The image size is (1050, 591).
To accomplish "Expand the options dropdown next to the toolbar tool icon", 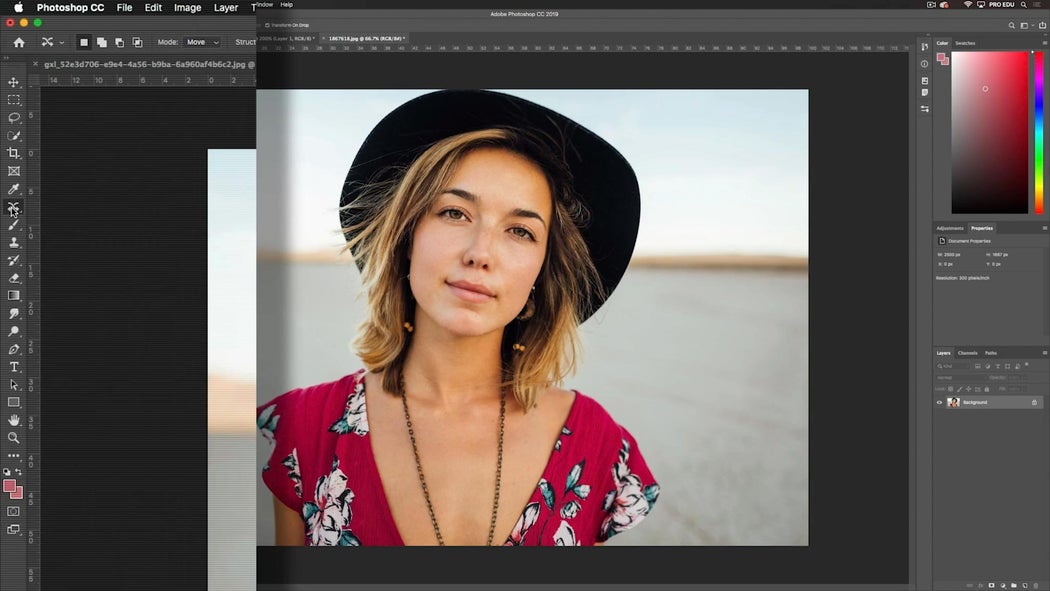I will [61, 42].
